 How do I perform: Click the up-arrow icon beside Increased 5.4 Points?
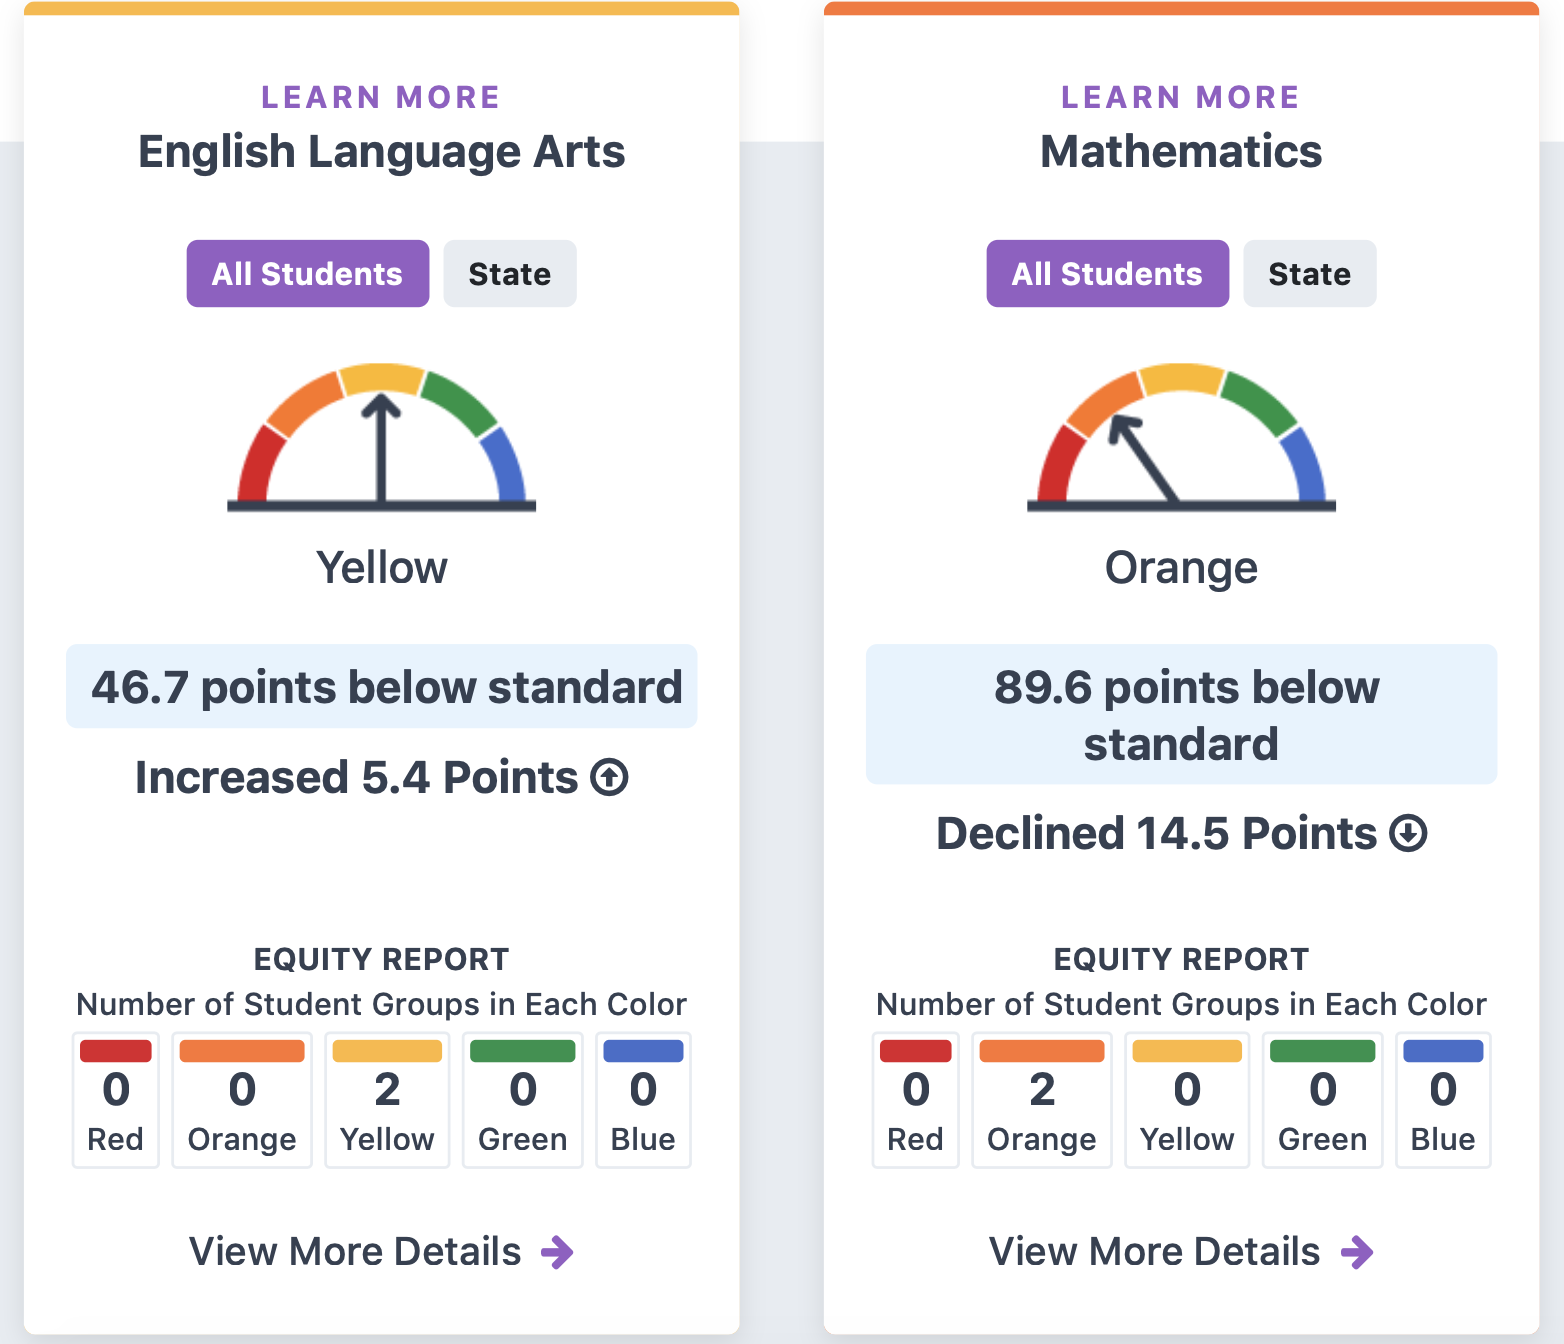(609, 777)
